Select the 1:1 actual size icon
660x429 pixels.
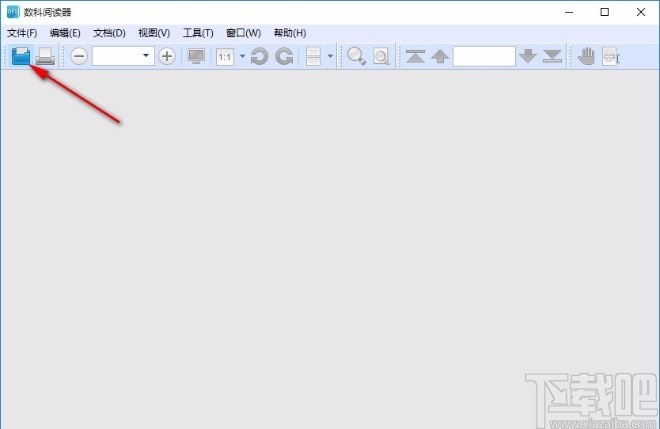225,56
